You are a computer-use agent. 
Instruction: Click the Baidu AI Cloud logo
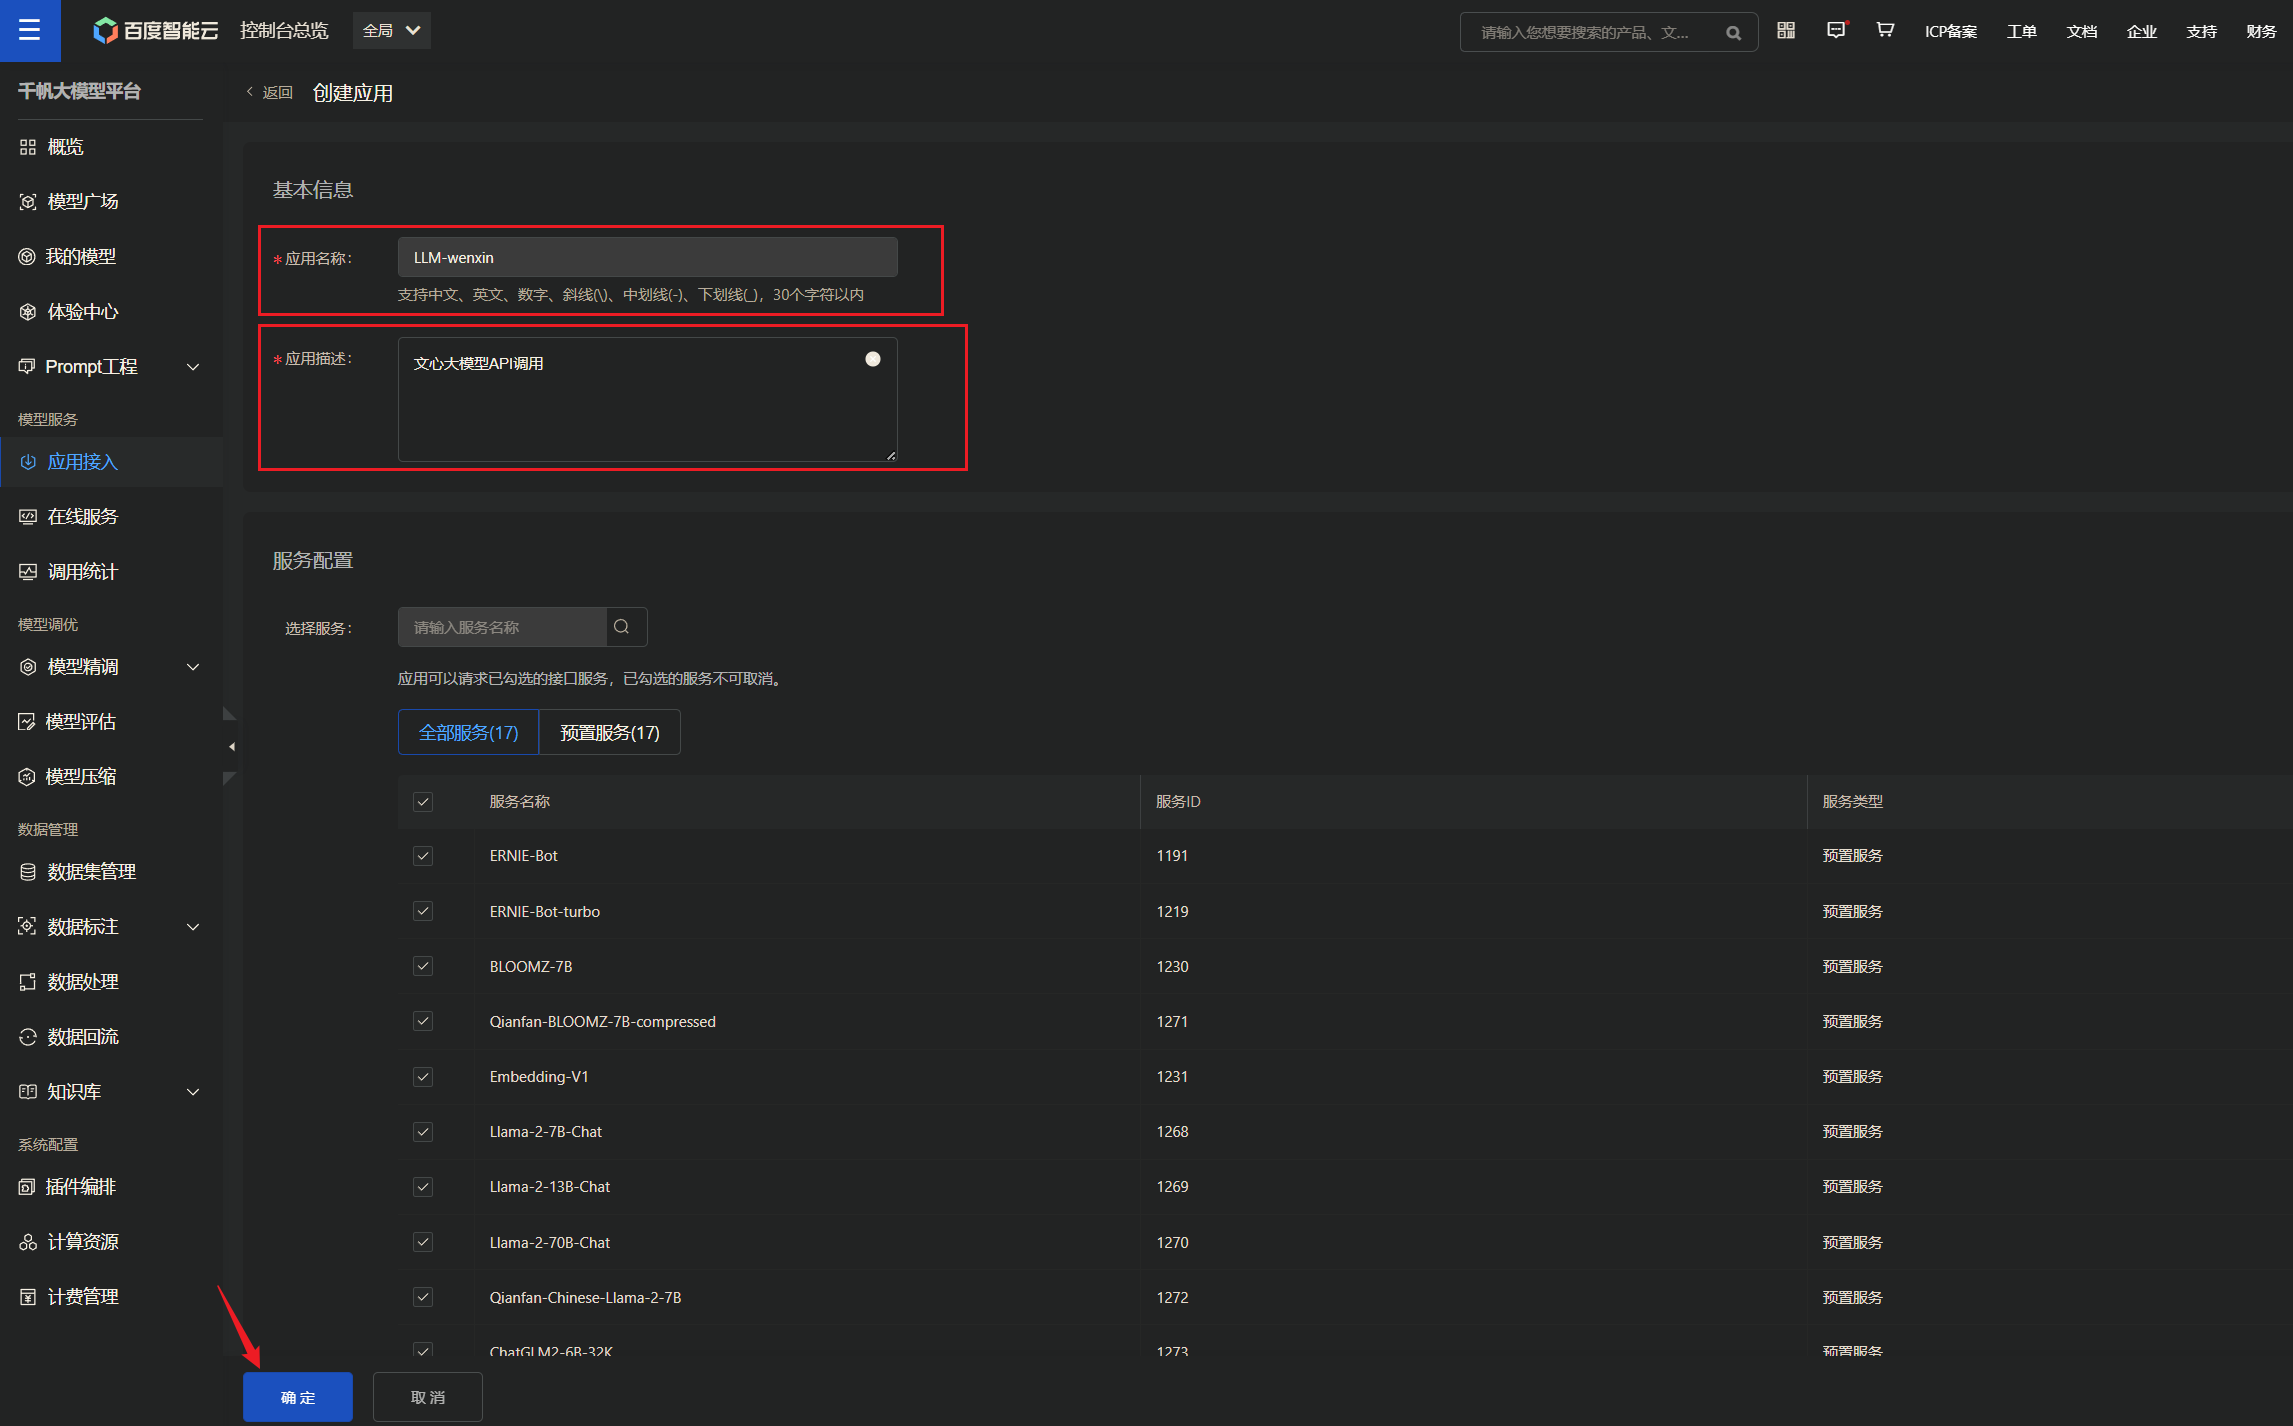point(156,31)
